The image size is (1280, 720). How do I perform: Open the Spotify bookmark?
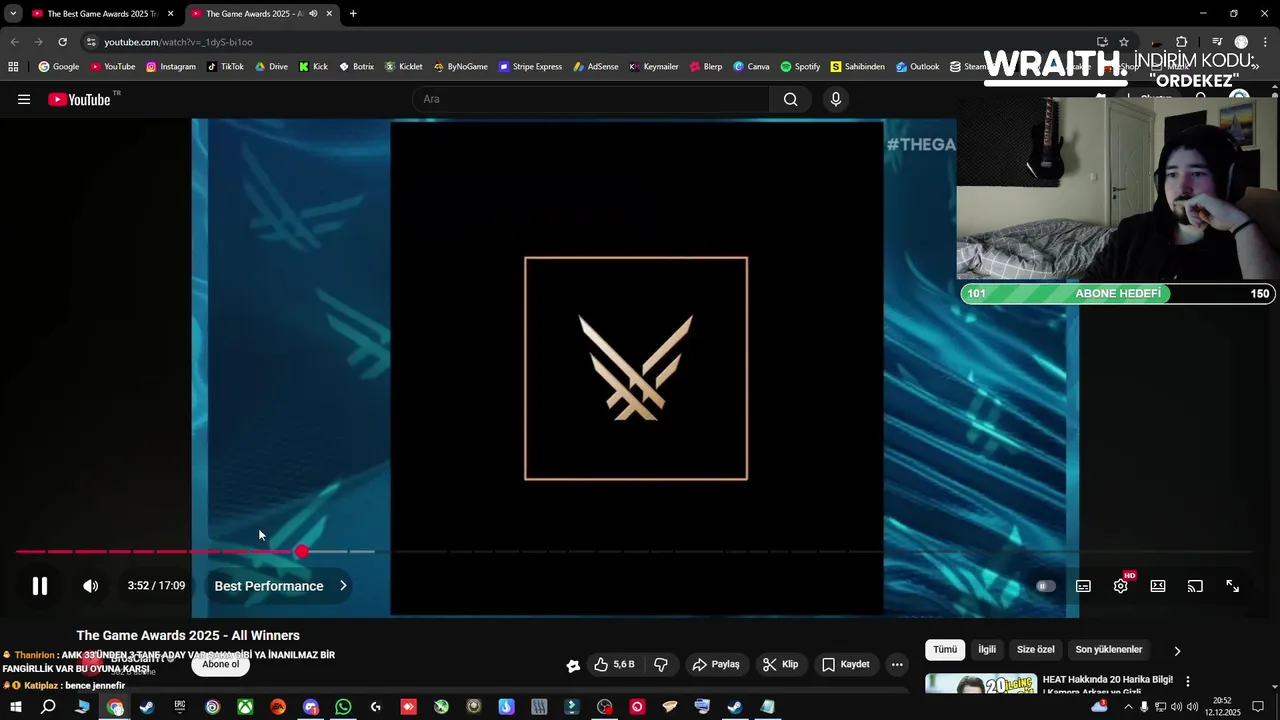800,67
